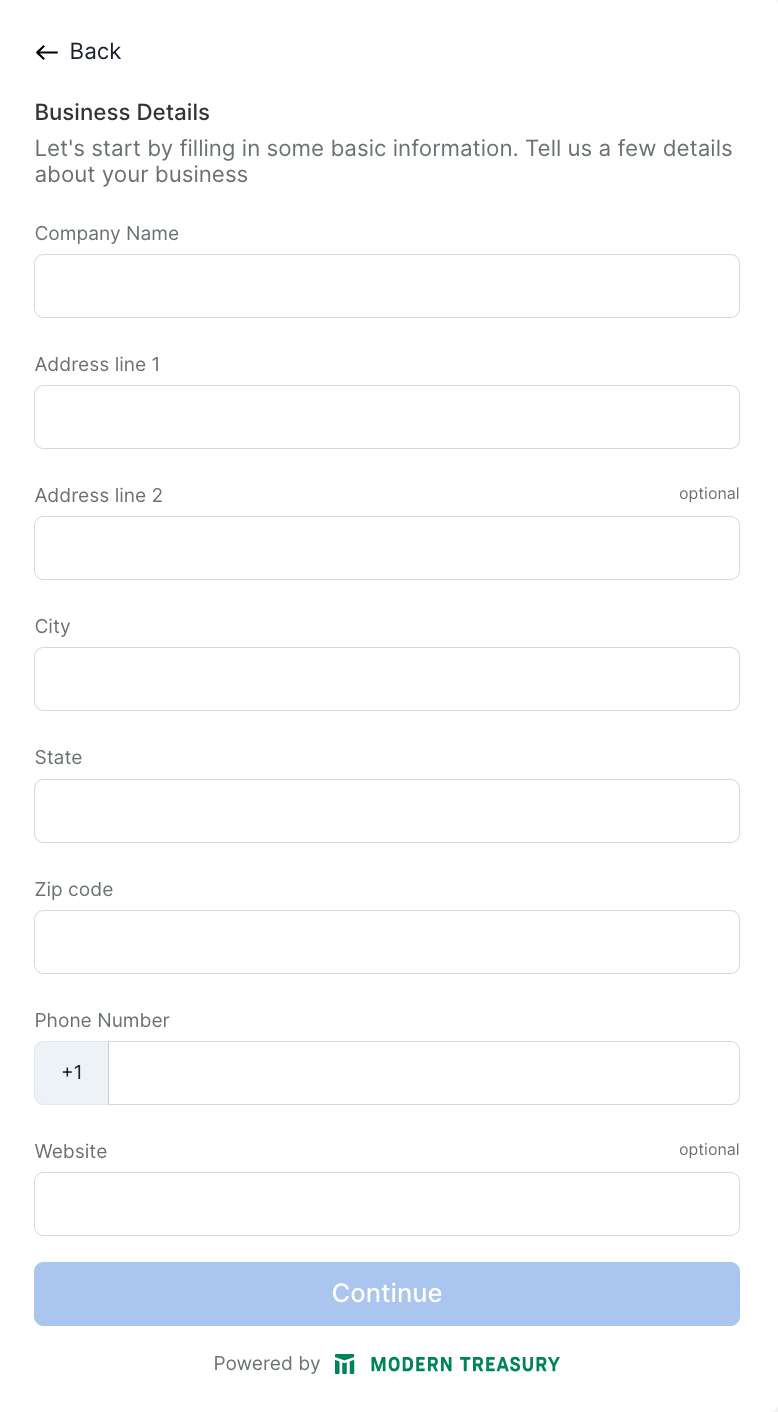Click the optional label near Website

tap(709, 1149)
